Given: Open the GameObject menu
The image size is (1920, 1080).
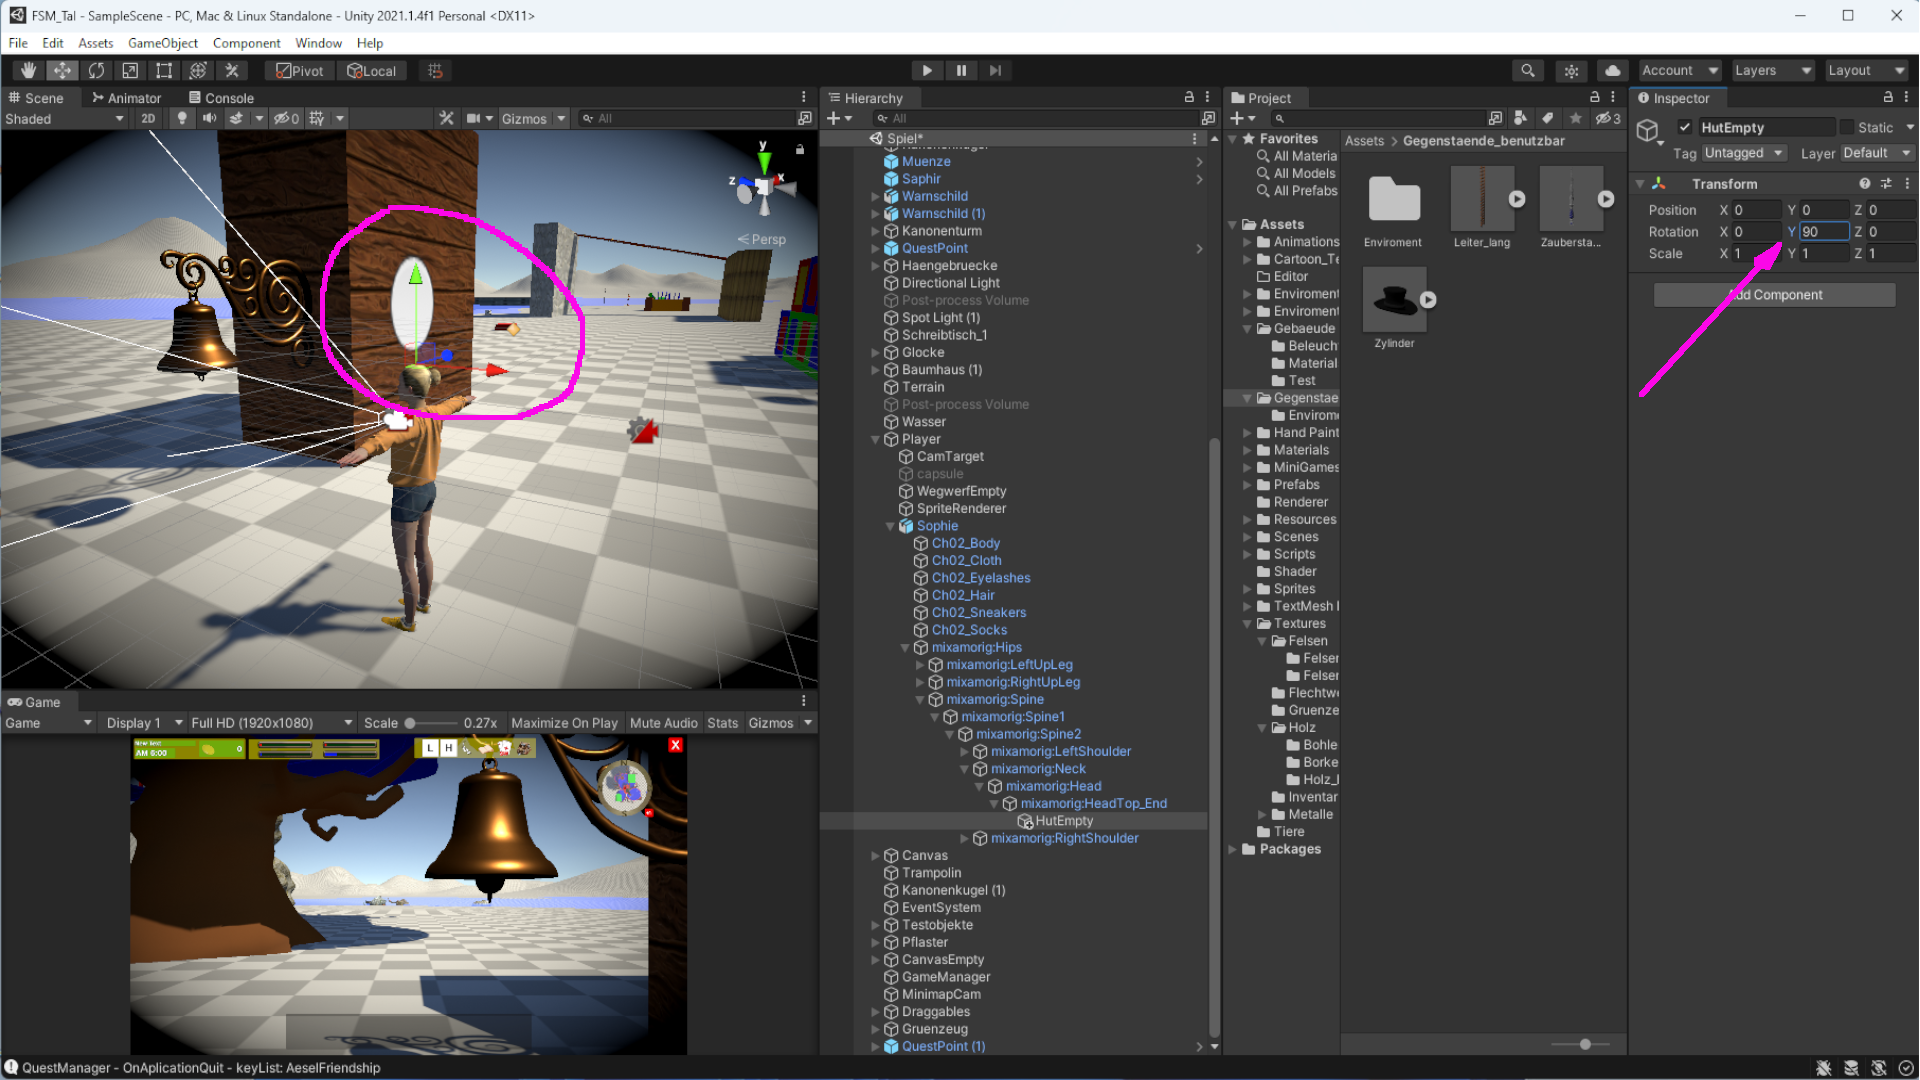Looking at the screenshot, I should [162, 43].
